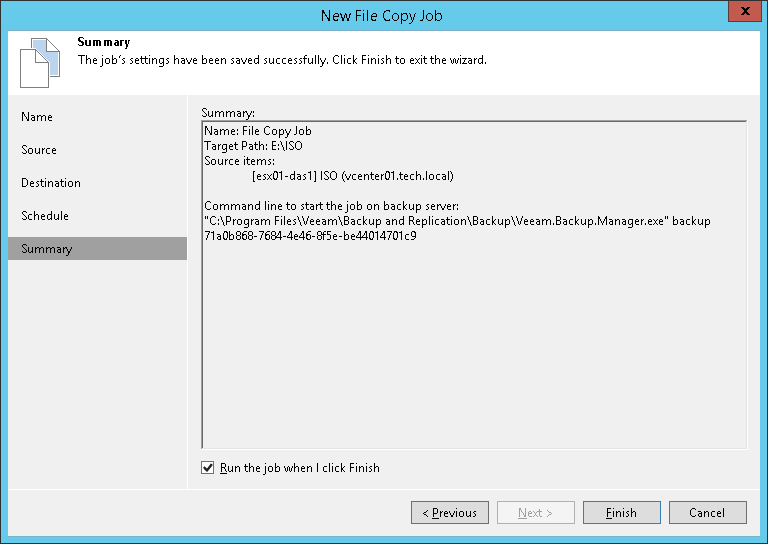Click the bold Summary heading at top

(103, 43)
